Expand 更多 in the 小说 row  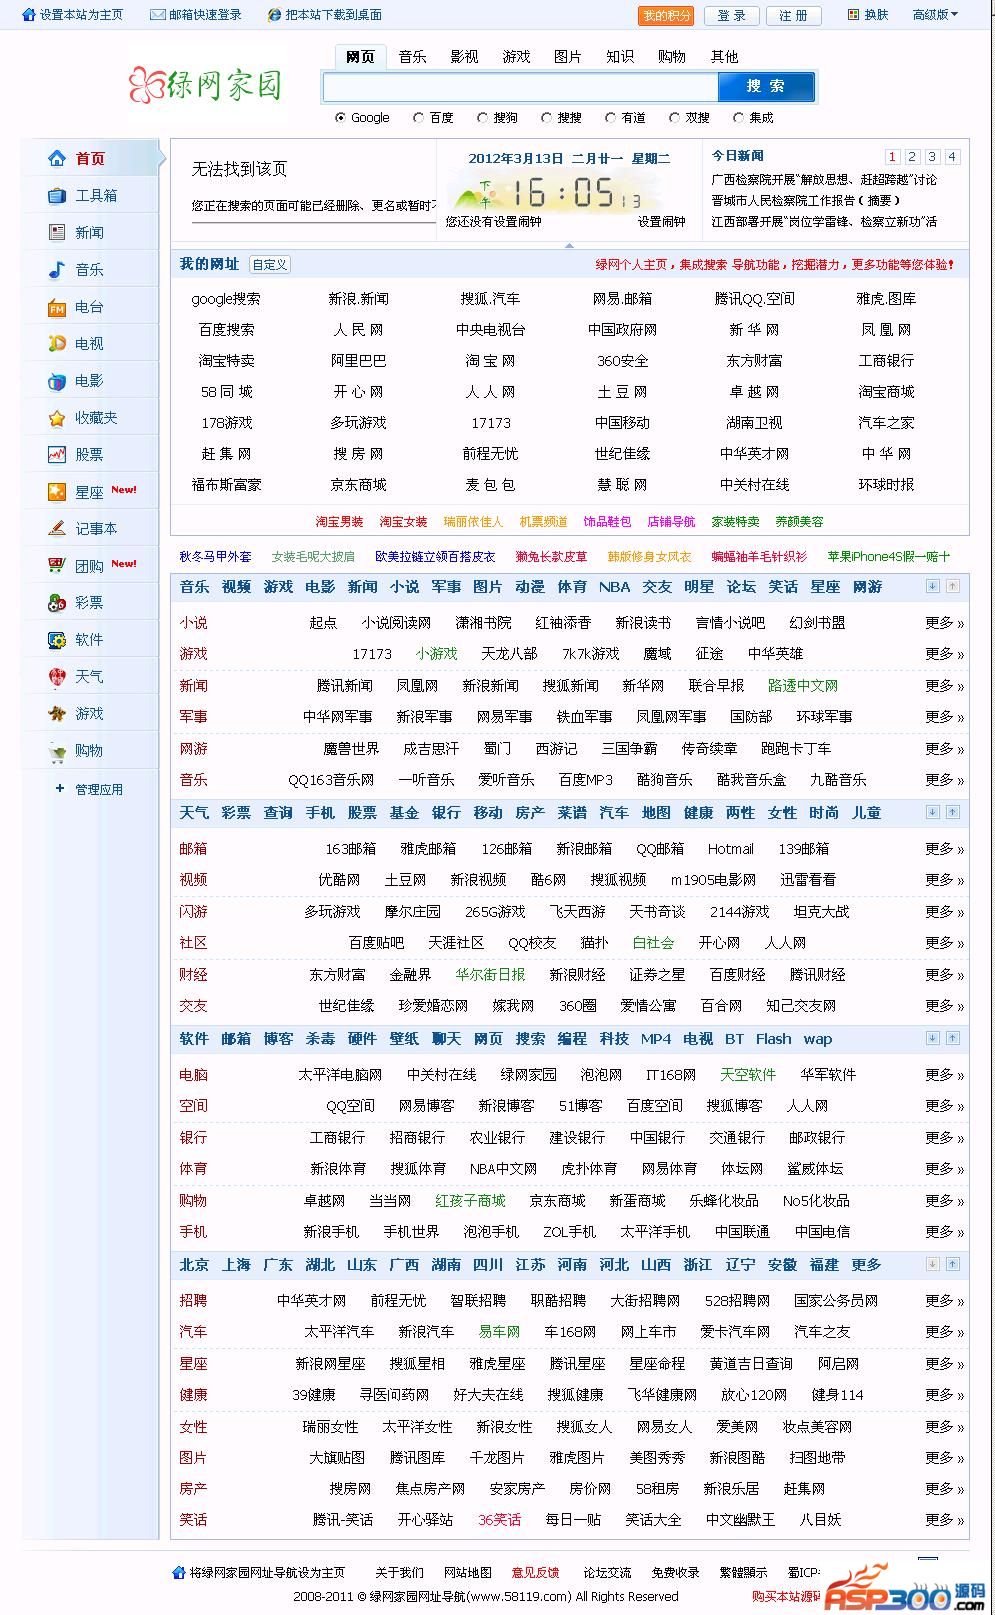[944, 622]
